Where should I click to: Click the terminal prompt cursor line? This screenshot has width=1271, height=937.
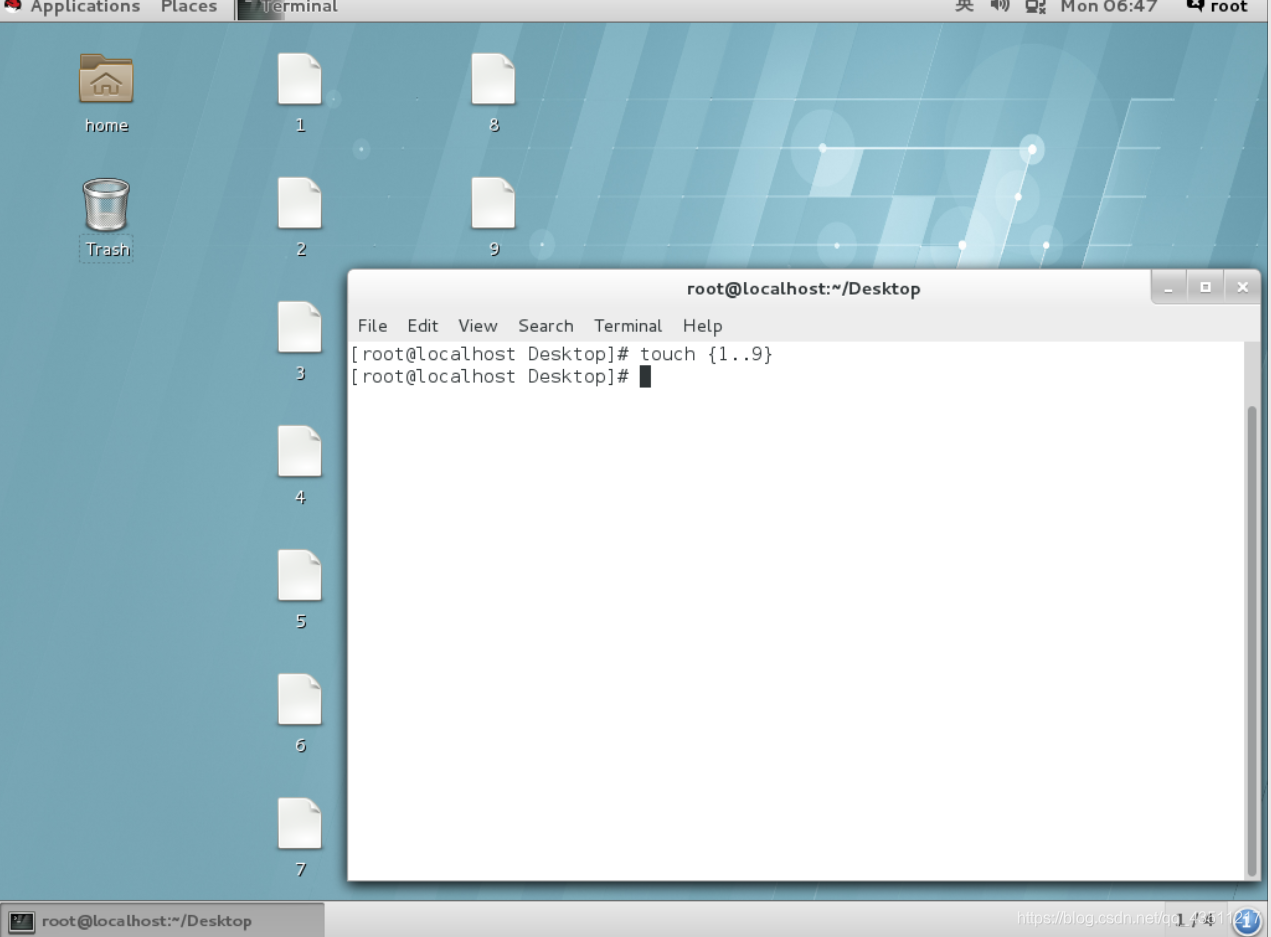(500, 377)
